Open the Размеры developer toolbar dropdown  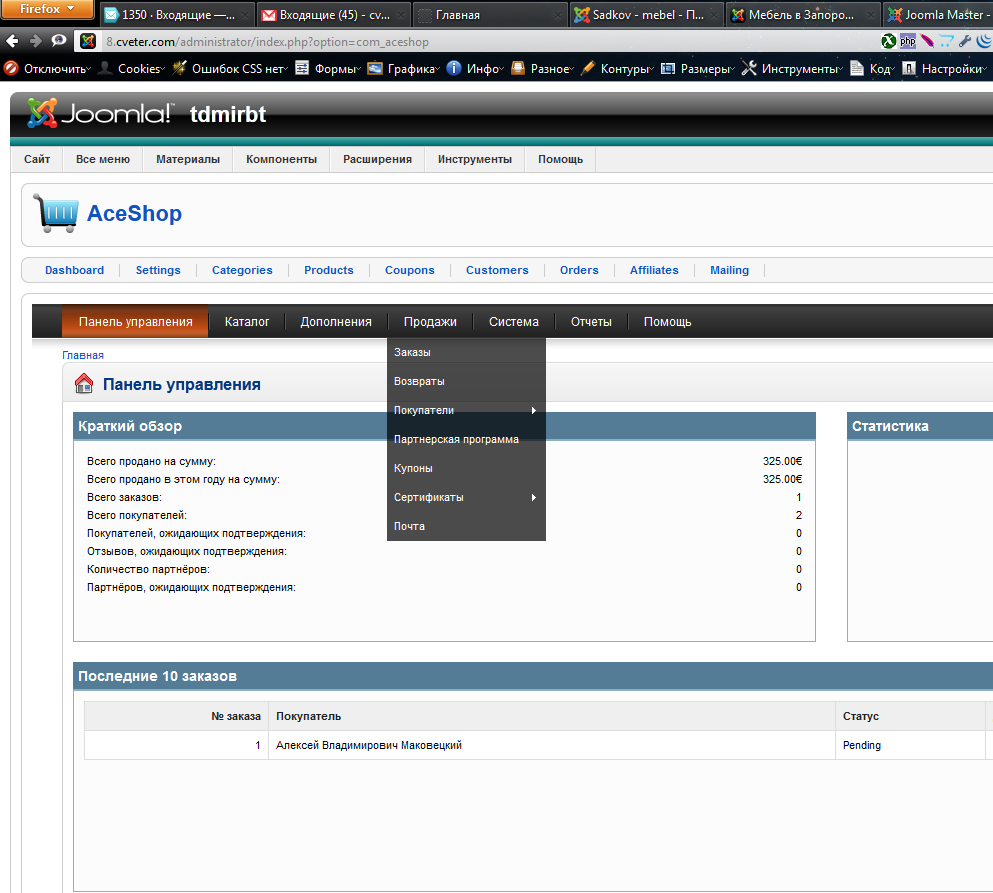point(698,68)
